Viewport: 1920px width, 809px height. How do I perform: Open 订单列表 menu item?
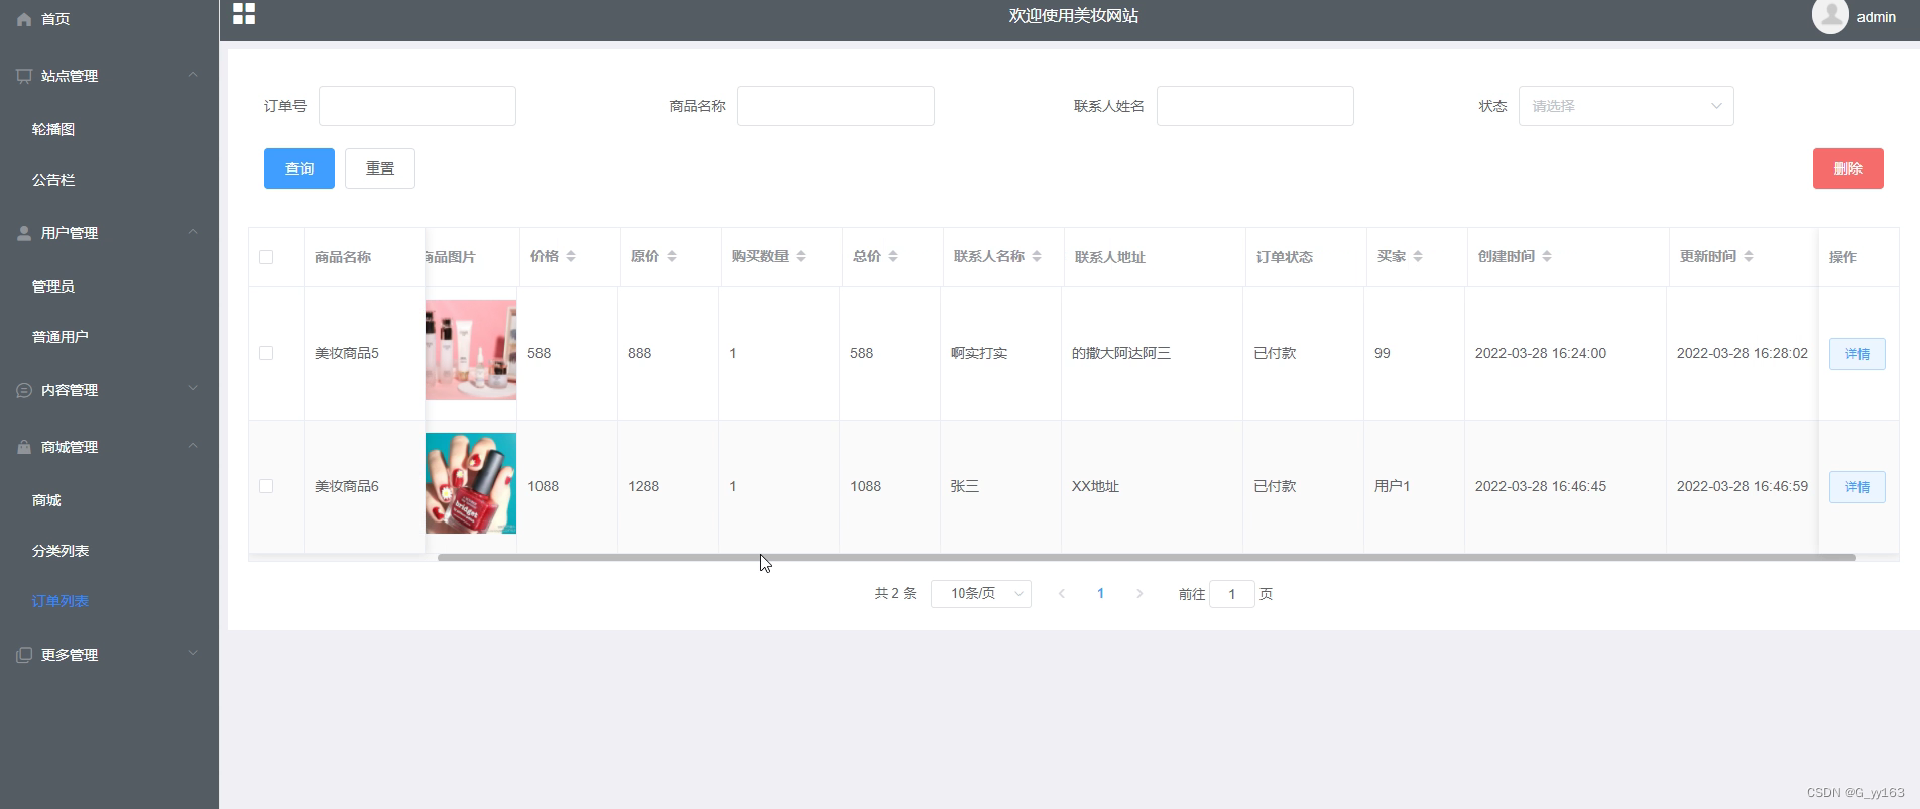(x=60, y=601)
